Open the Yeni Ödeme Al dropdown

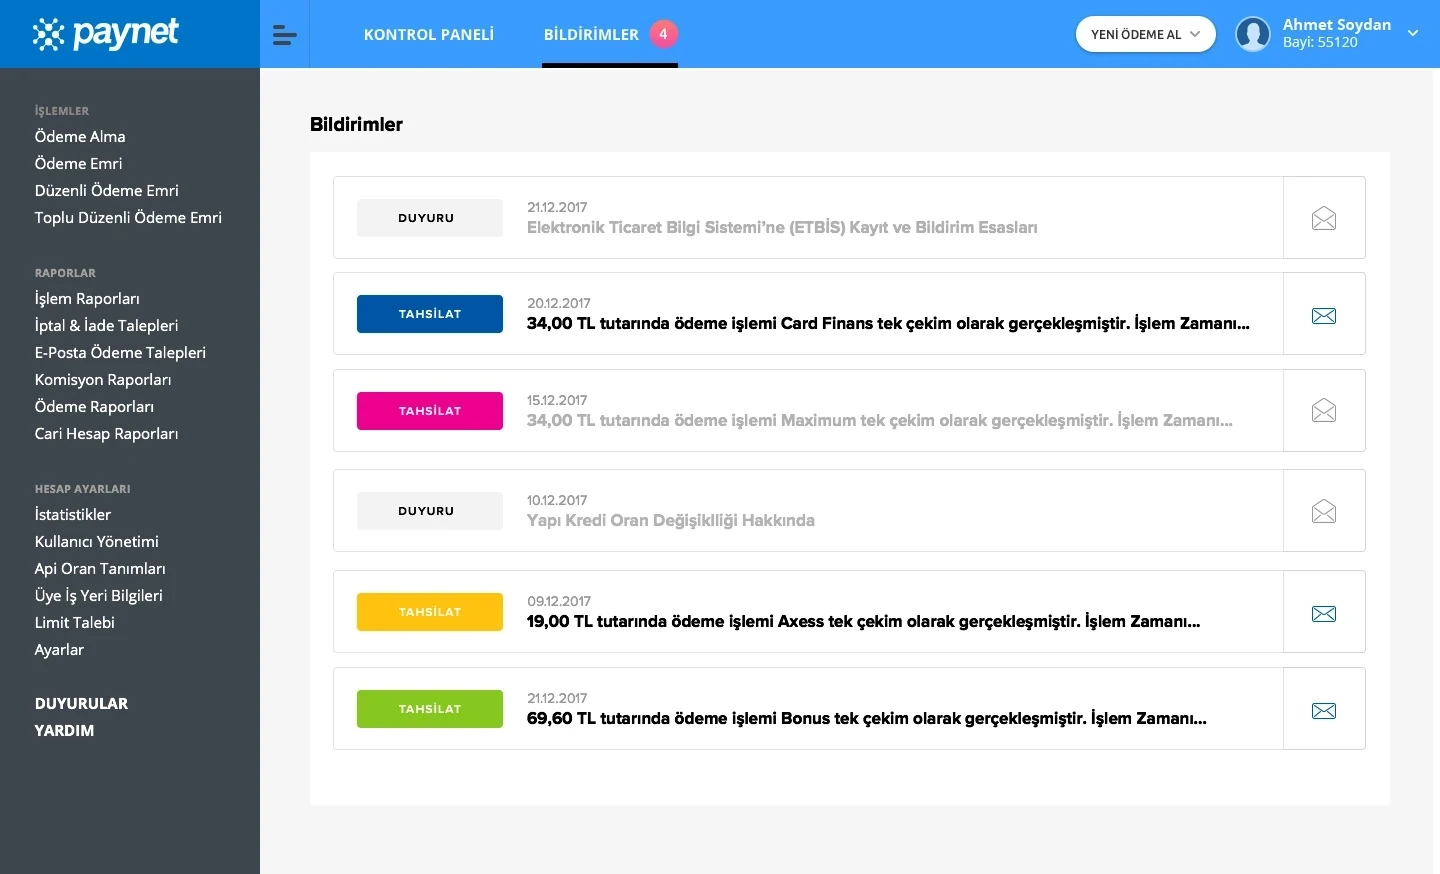pyautogui.click(x=1146, y=34)
